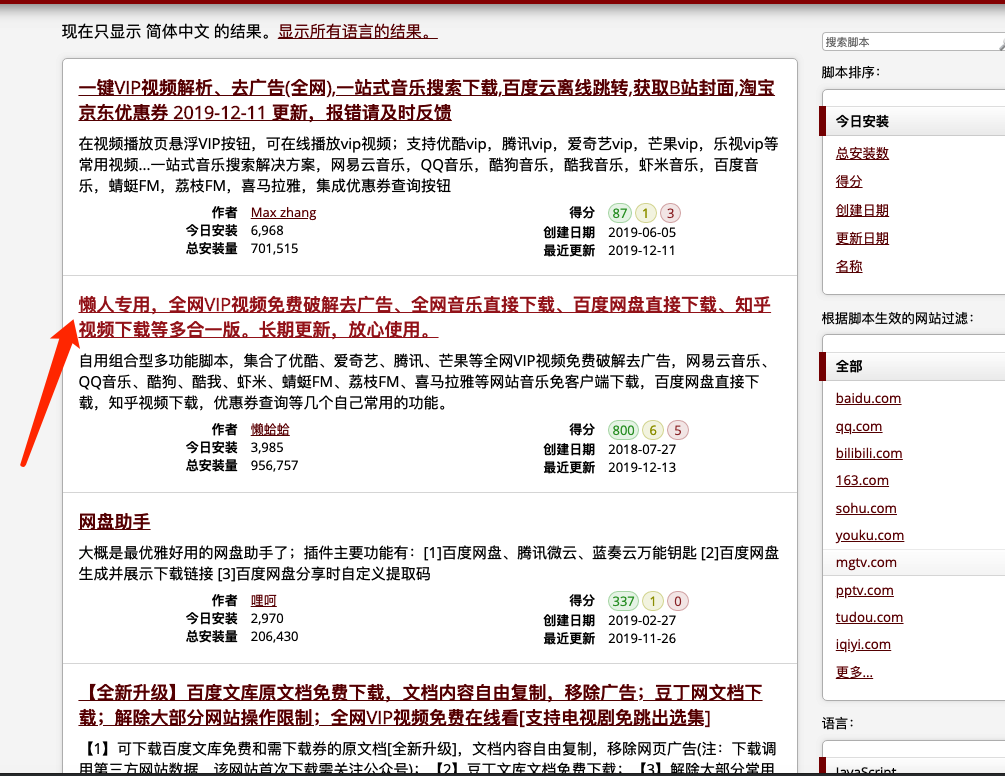1005x776 pixels.
Task: Click the yellow score badge next to 337
Action: click(652, 602)
